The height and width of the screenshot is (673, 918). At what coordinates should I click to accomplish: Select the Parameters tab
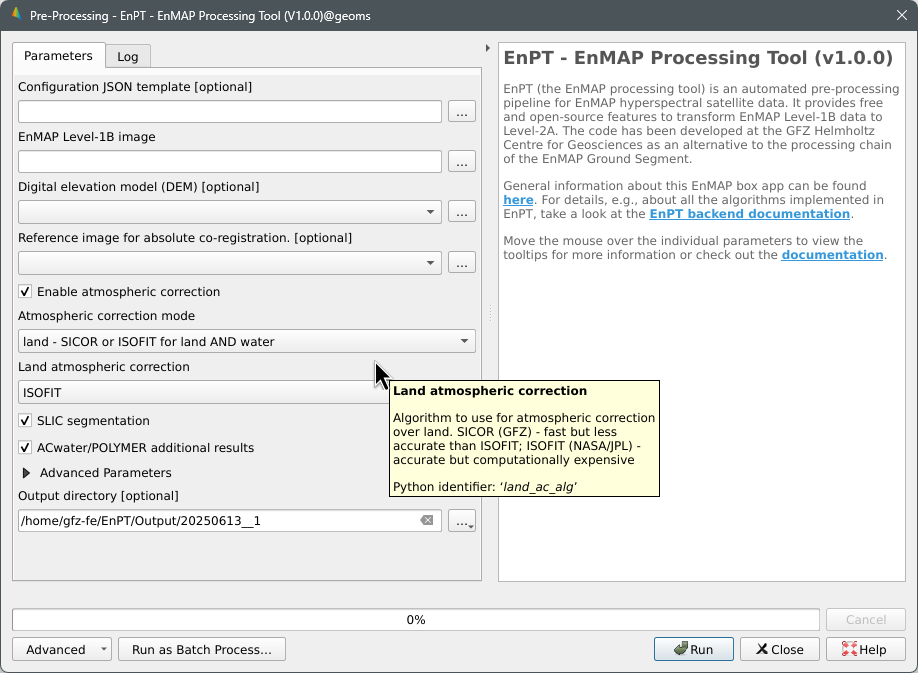click(58, 56)
